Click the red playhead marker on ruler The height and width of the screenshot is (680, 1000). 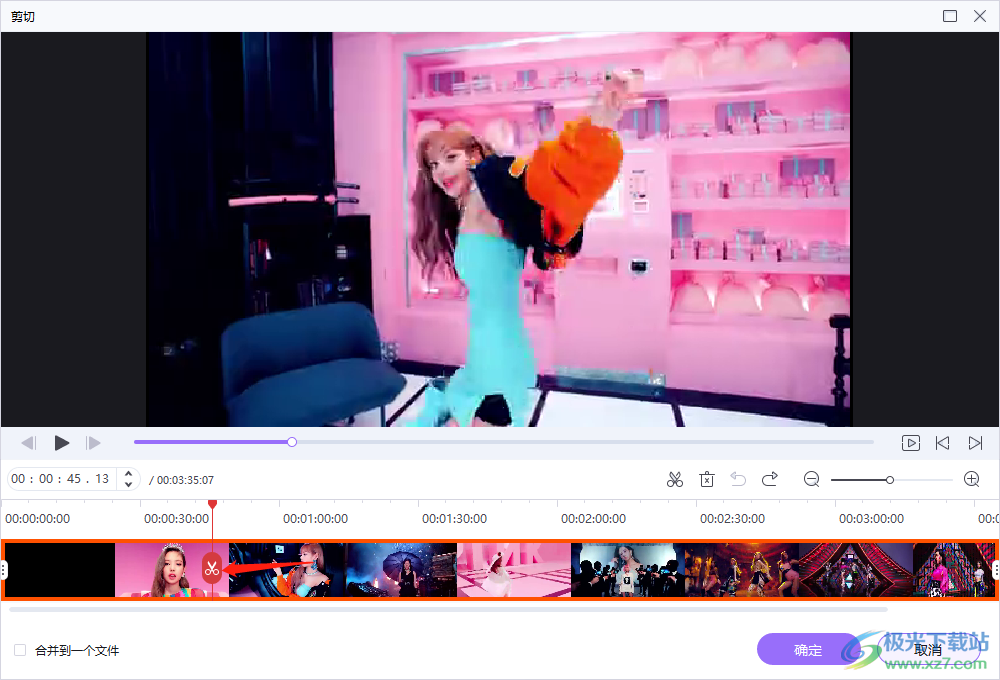point(212,504)
